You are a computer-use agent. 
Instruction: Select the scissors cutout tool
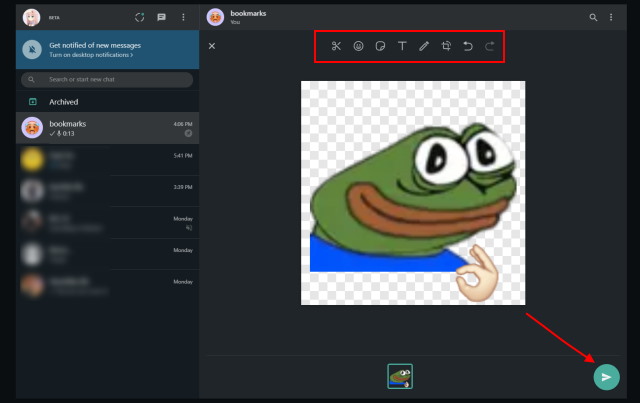[x=336, y=46]
